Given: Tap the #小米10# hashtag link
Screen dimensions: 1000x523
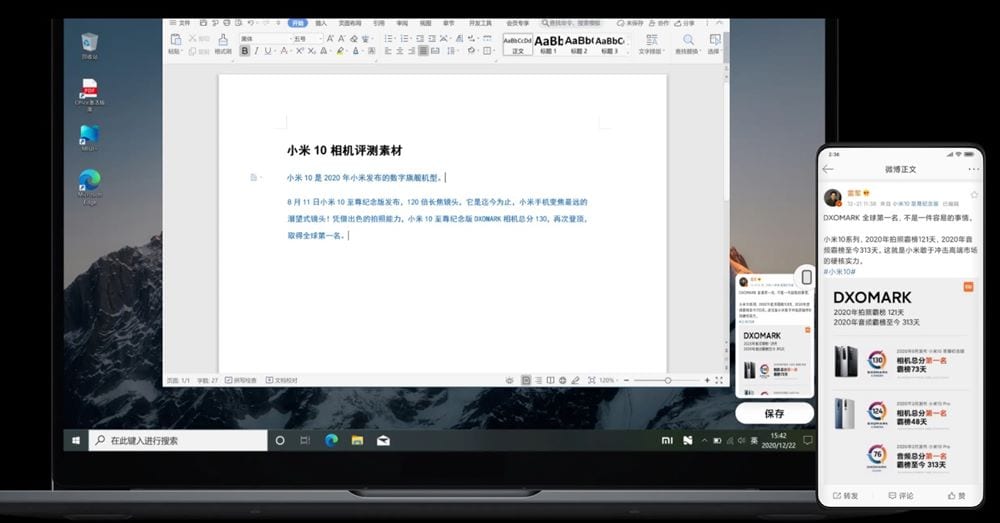Looking at the screenshot, I should [x=839, y=271].
